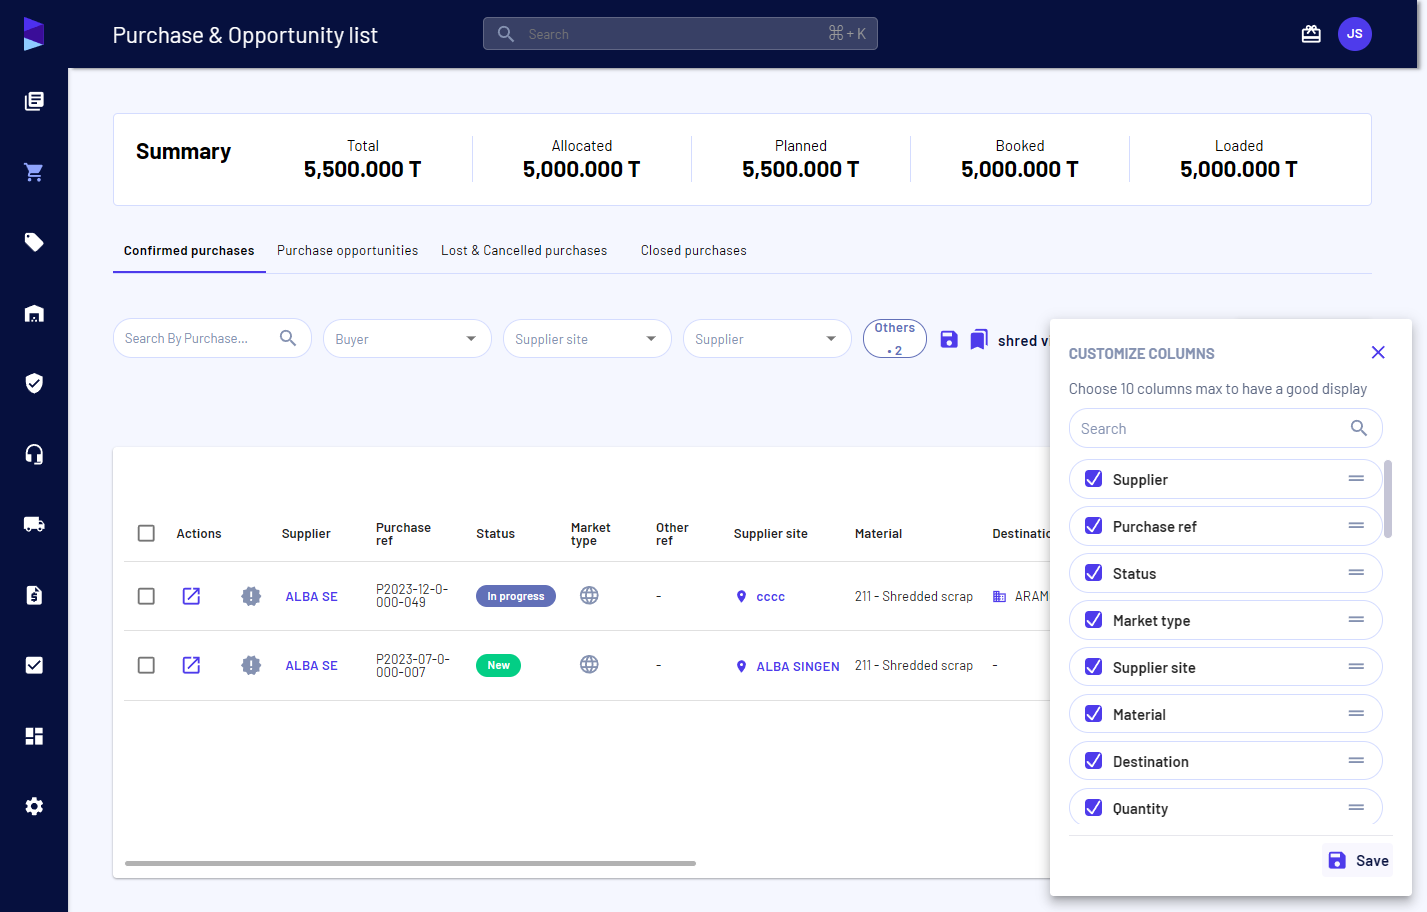1427x912 pixels.
Task: Focus the global Search field in header
Action: [x=680, y=34]
